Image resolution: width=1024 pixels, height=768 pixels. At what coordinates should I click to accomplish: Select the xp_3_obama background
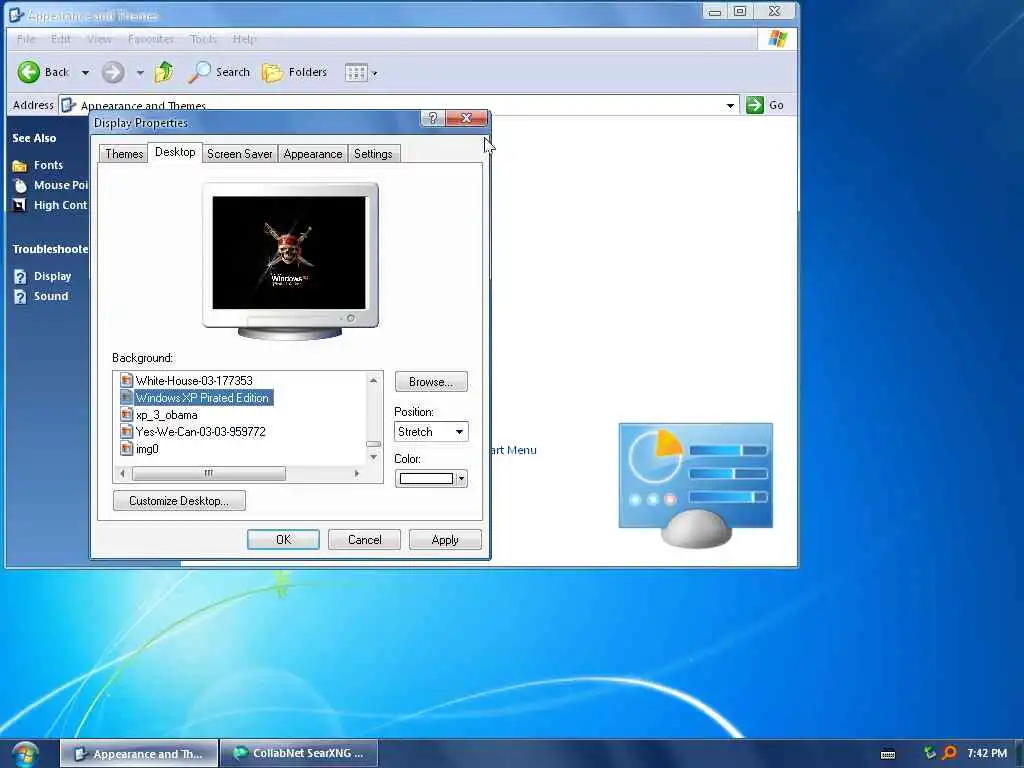[x=167, y=415]
